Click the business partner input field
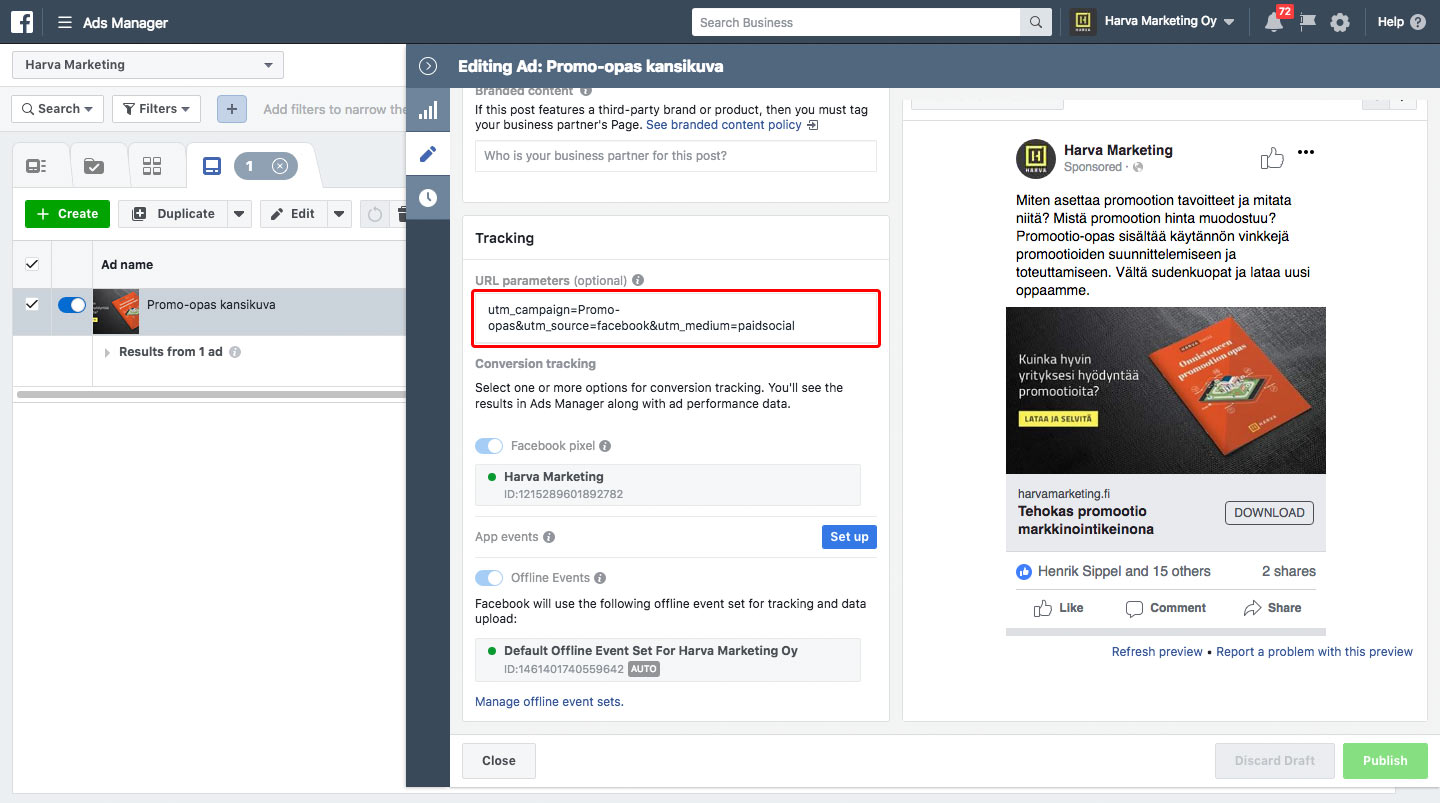The width and height of the screenshot is (1440, 803). (675, 156)
